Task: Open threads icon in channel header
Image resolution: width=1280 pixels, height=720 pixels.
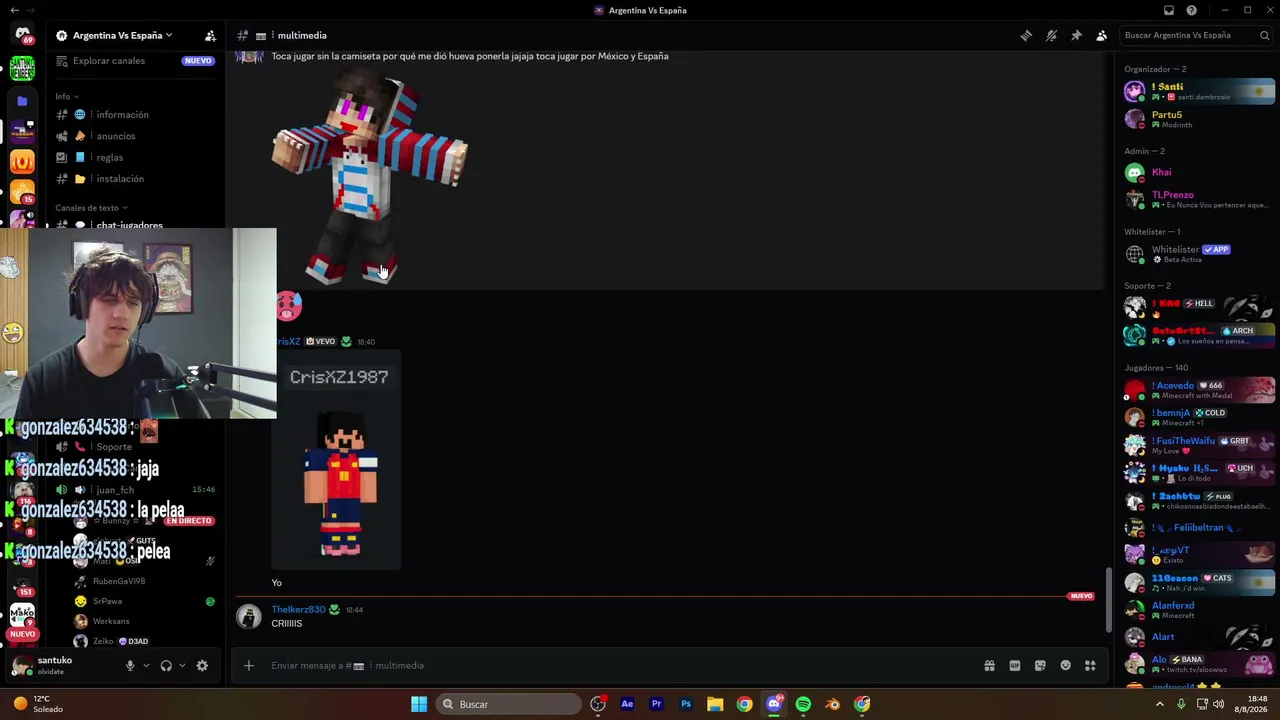Action: 1026,35
